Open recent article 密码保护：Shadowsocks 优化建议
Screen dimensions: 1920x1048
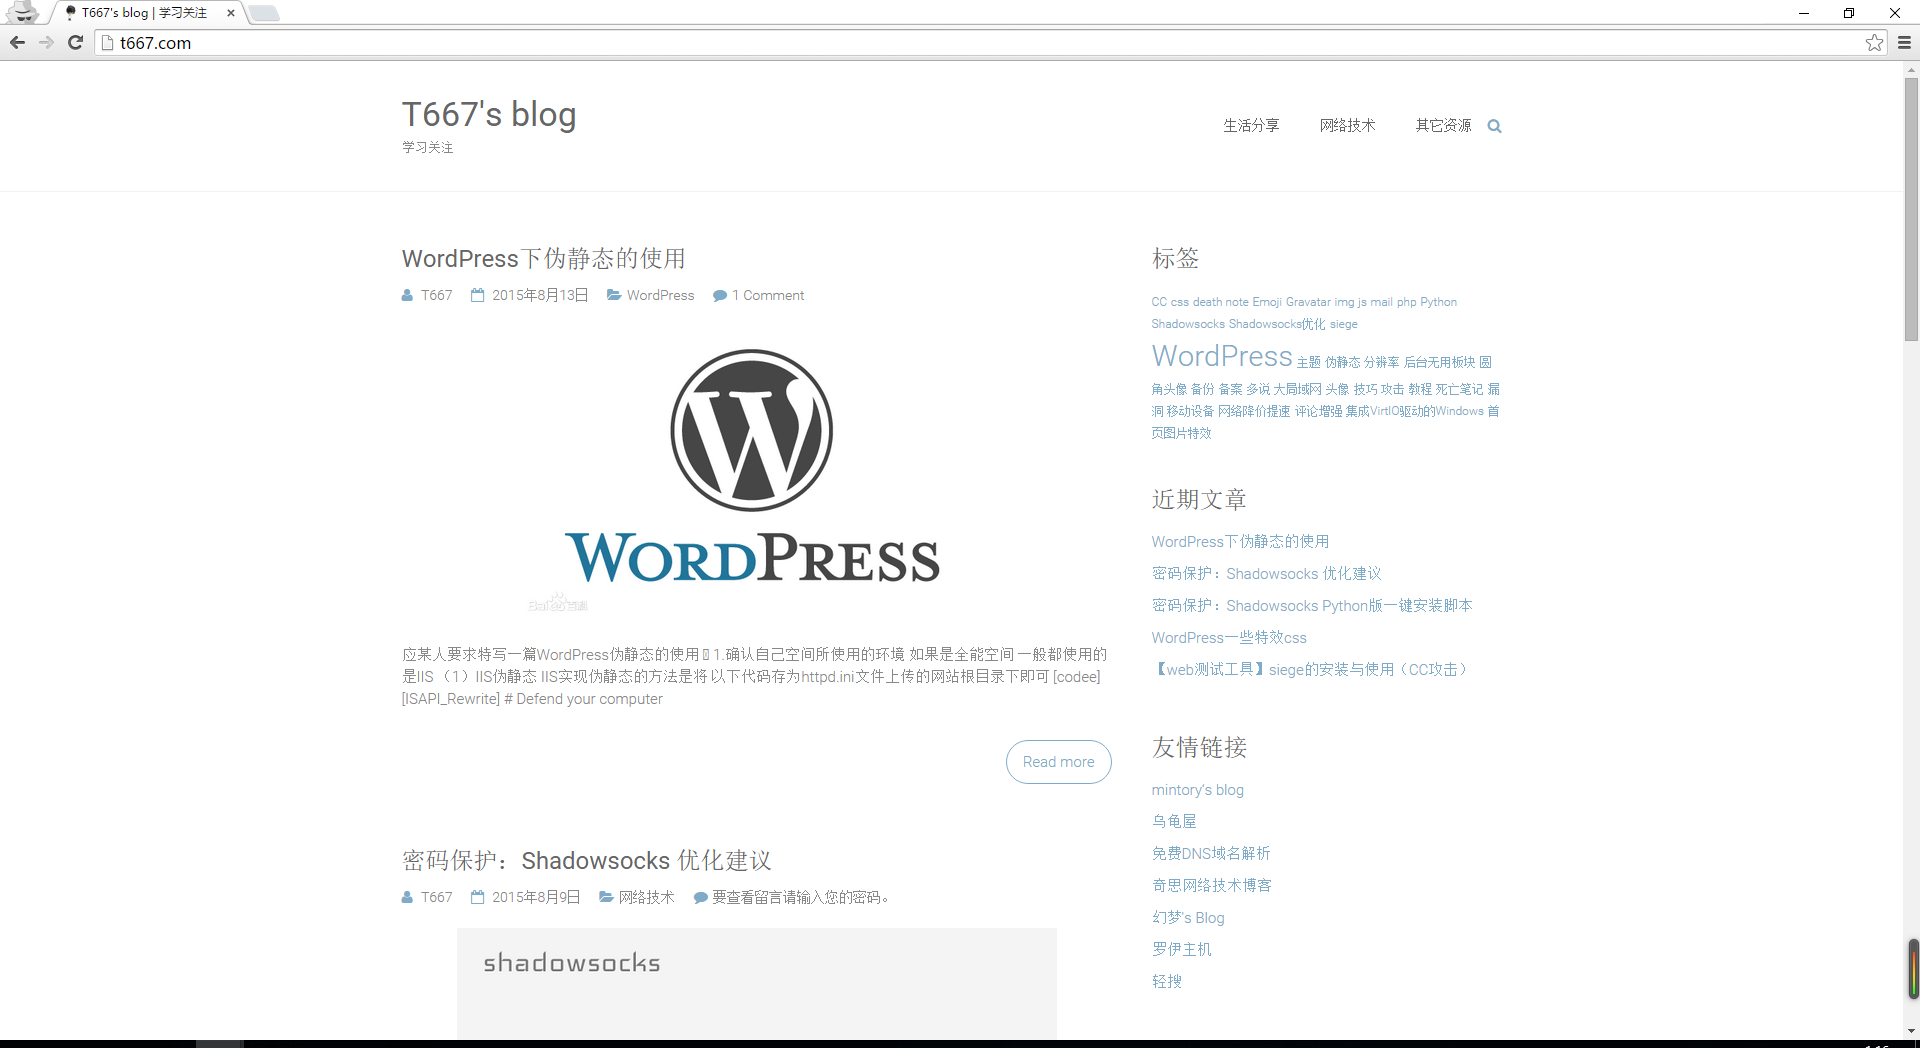click(1266, 573)
